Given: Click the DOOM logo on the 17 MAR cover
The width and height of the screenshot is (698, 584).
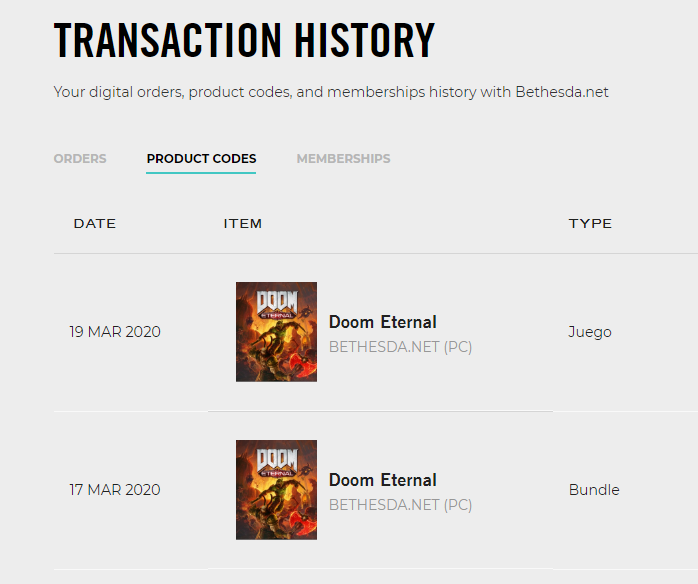Looking at the screenshot, I should click(276, 460).
